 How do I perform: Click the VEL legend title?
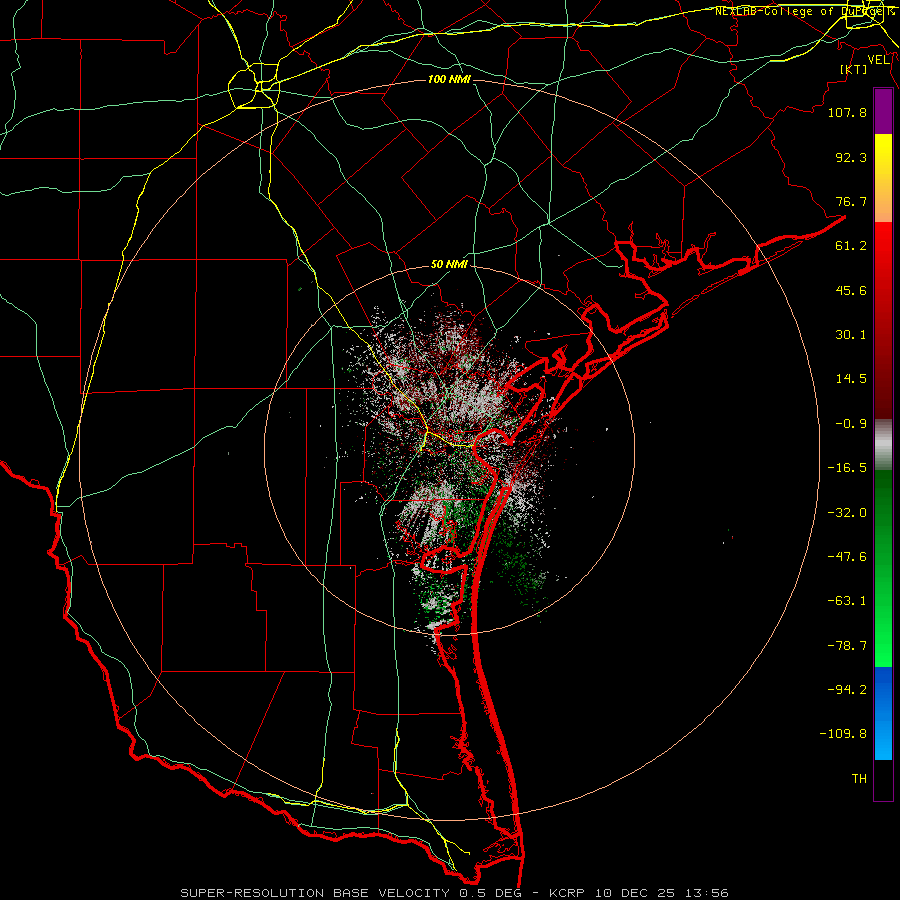(x=878, y=59)
